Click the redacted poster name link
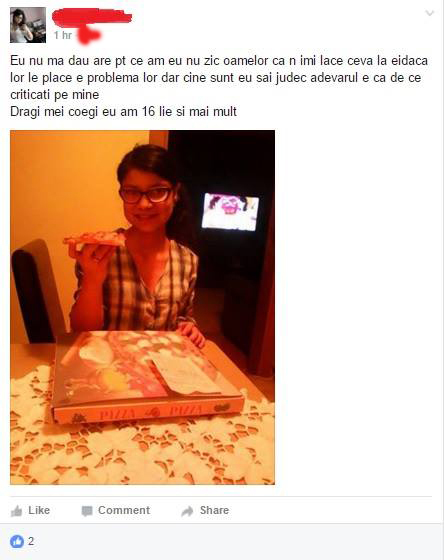444x560 pixels. pos(92,18)
